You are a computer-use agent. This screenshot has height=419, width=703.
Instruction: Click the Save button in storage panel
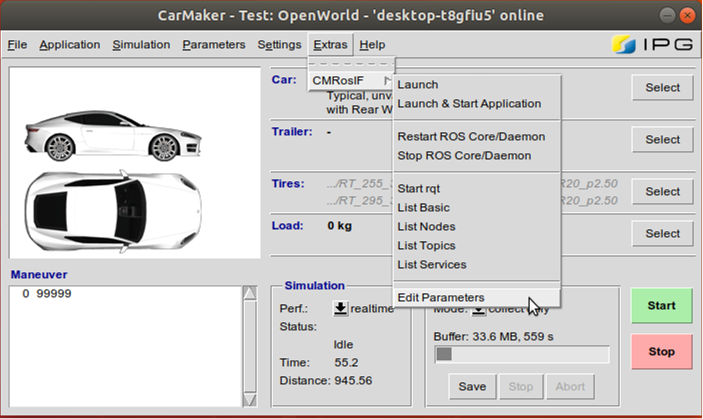point(472,386)
